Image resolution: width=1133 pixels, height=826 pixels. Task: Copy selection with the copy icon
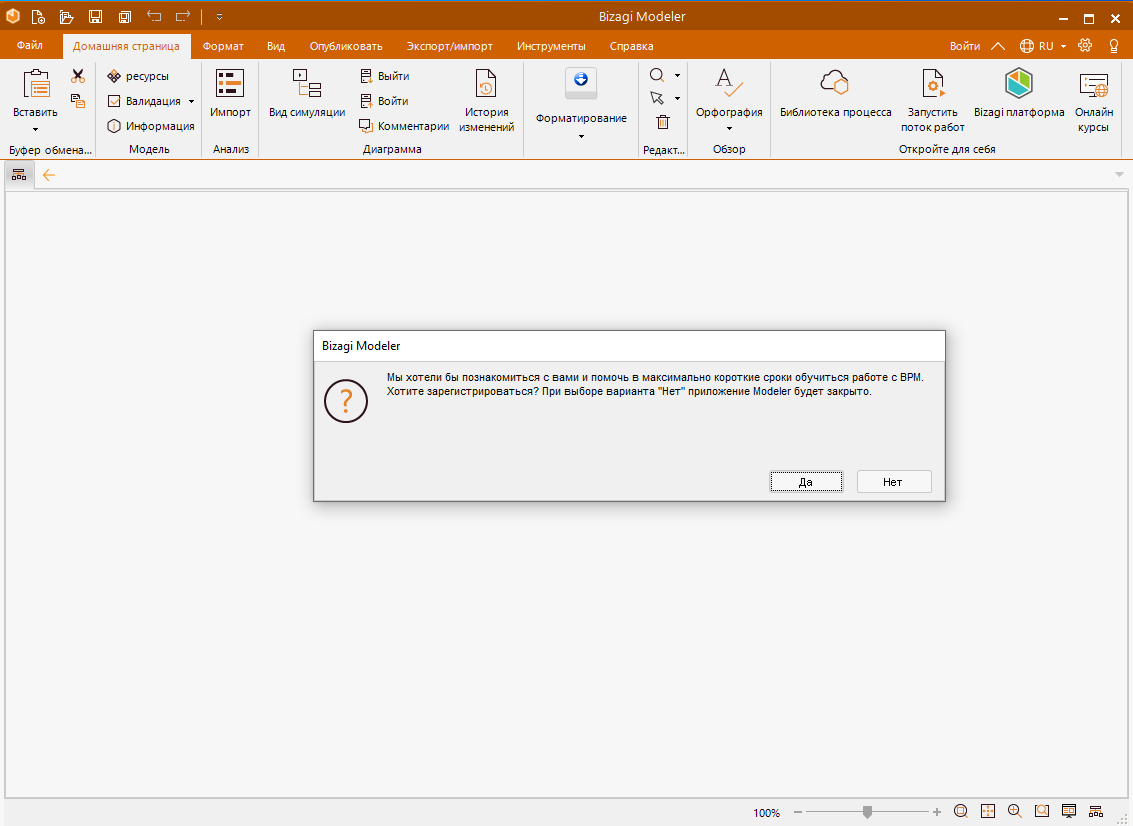[x=78, y=101]
